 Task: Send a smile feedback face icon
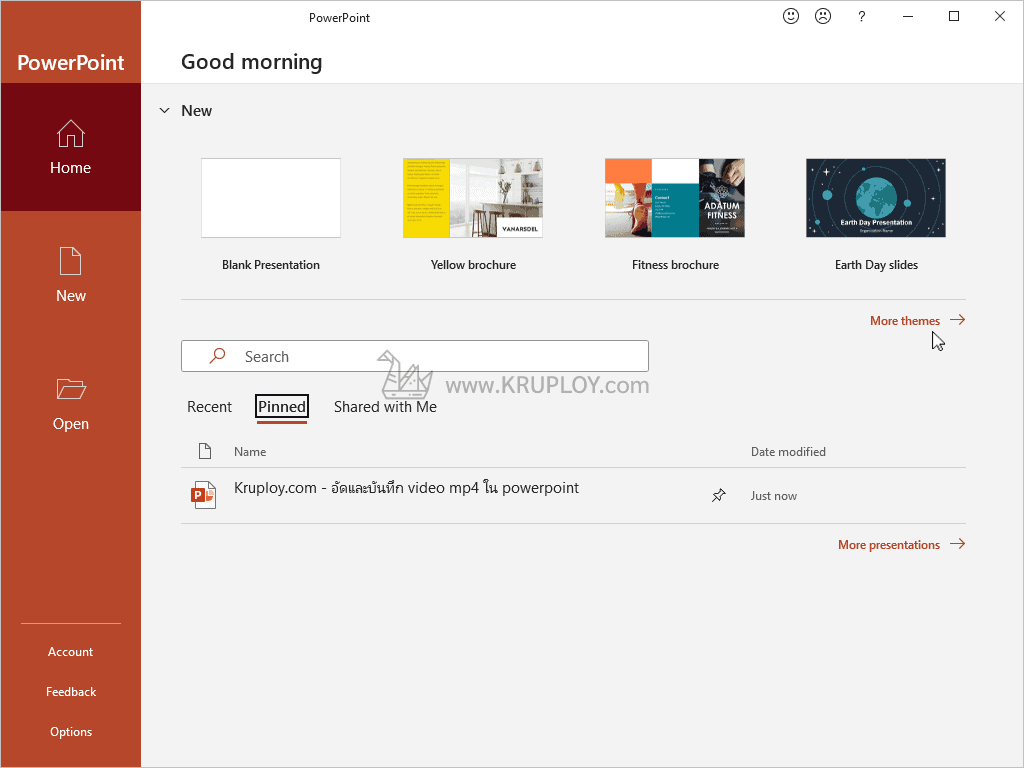(791, 16)
